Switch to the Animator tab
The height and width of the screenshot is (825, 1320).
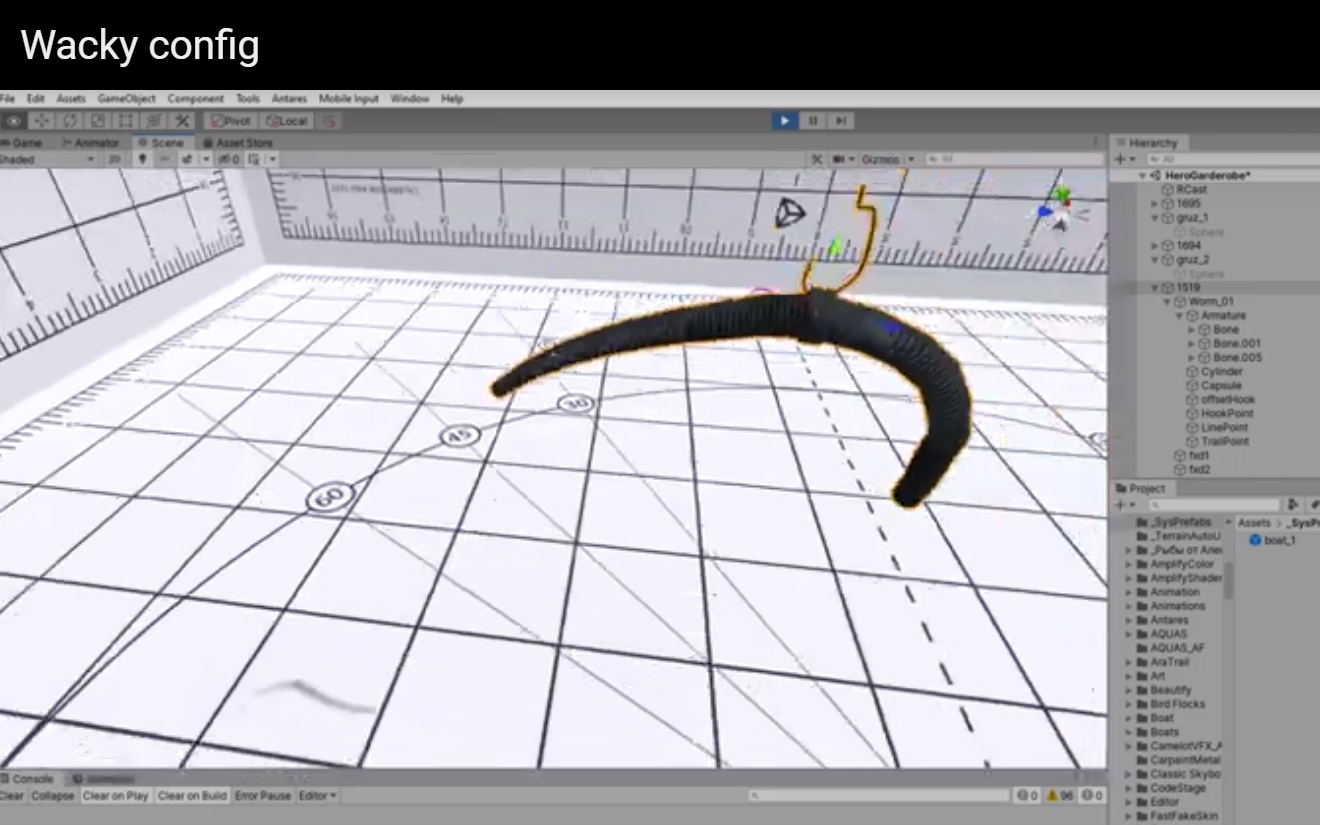click(90, 143)
